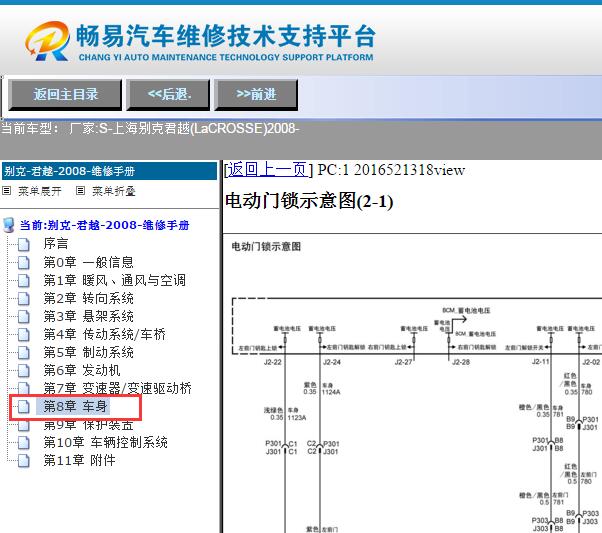Click connector label J2-27 in diagram

point(404,362)
